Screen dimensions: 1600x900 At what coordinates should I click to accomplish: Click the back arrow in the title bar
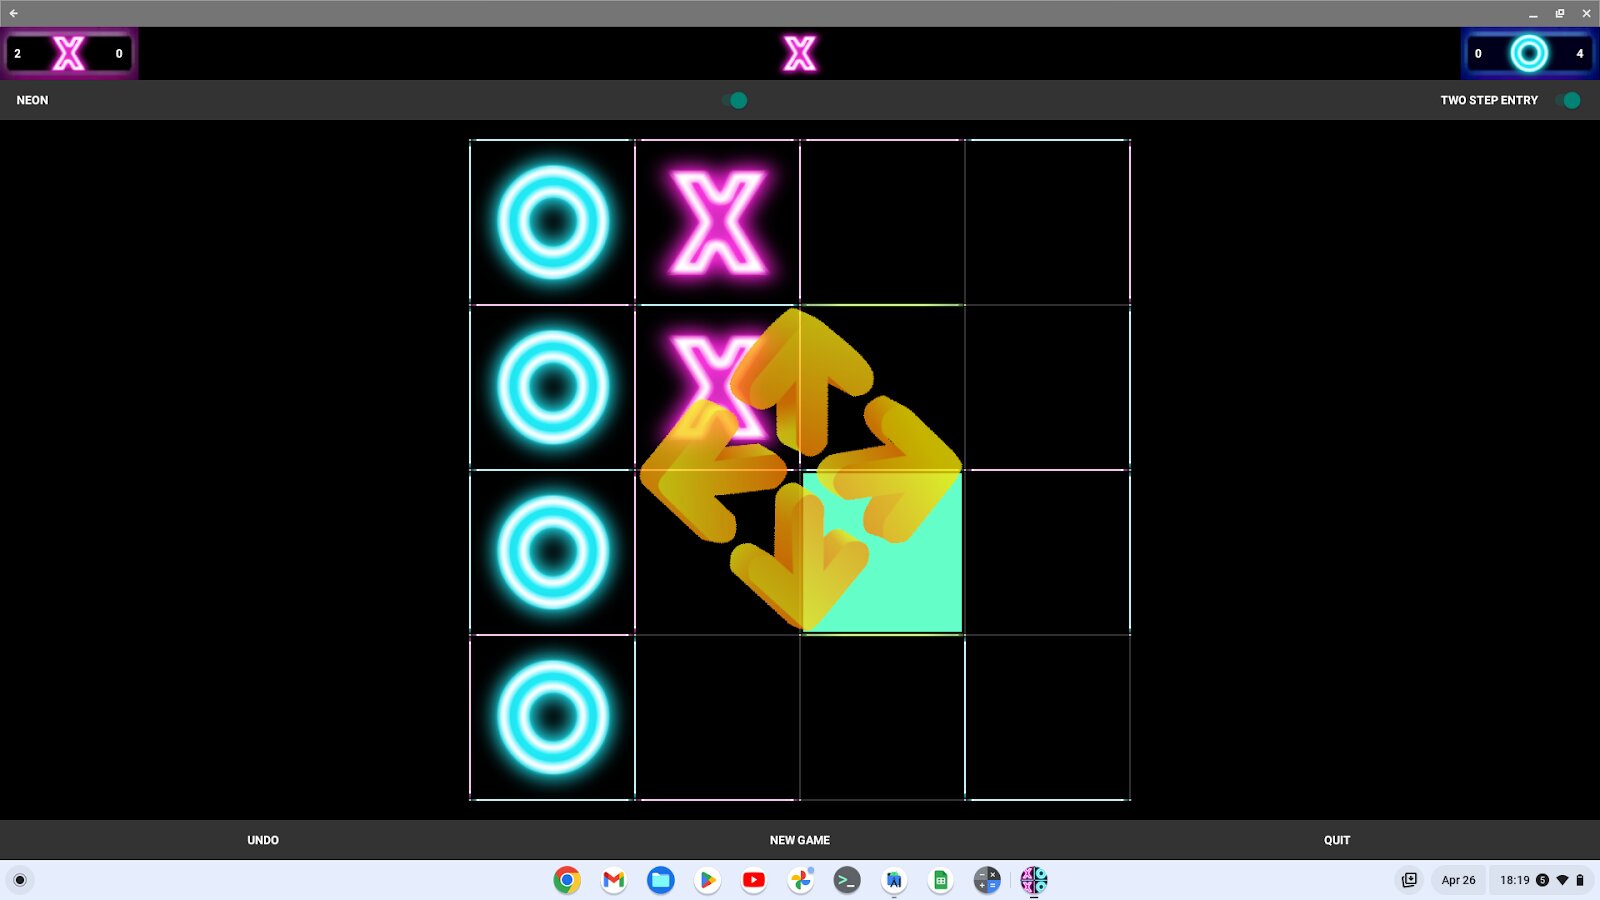coord(14,13)
